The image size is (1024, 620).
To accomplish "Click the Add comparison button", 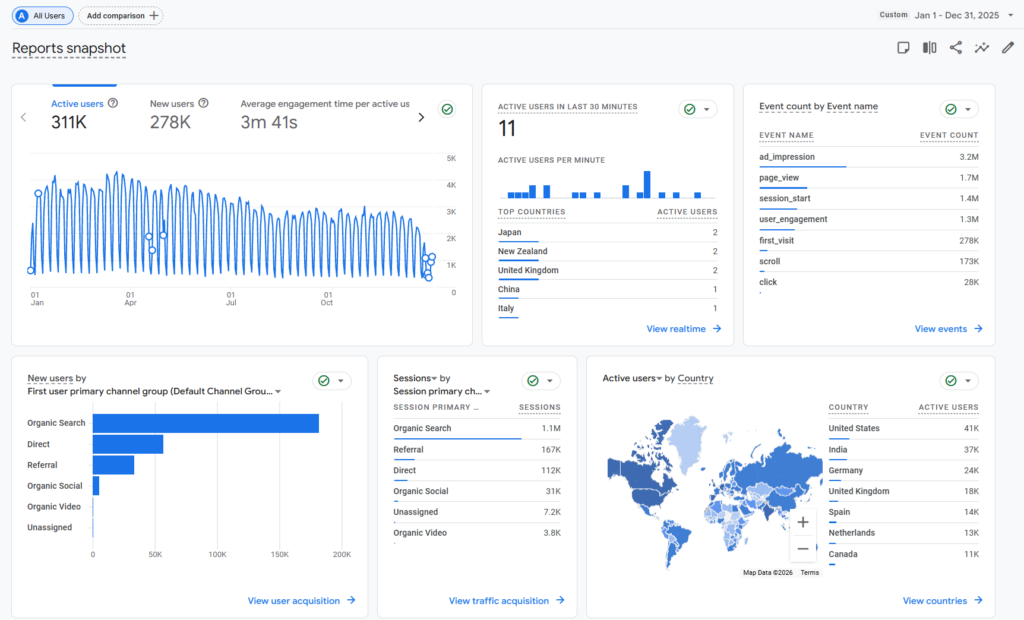I will pyautogui.click(x=121, y=16).
